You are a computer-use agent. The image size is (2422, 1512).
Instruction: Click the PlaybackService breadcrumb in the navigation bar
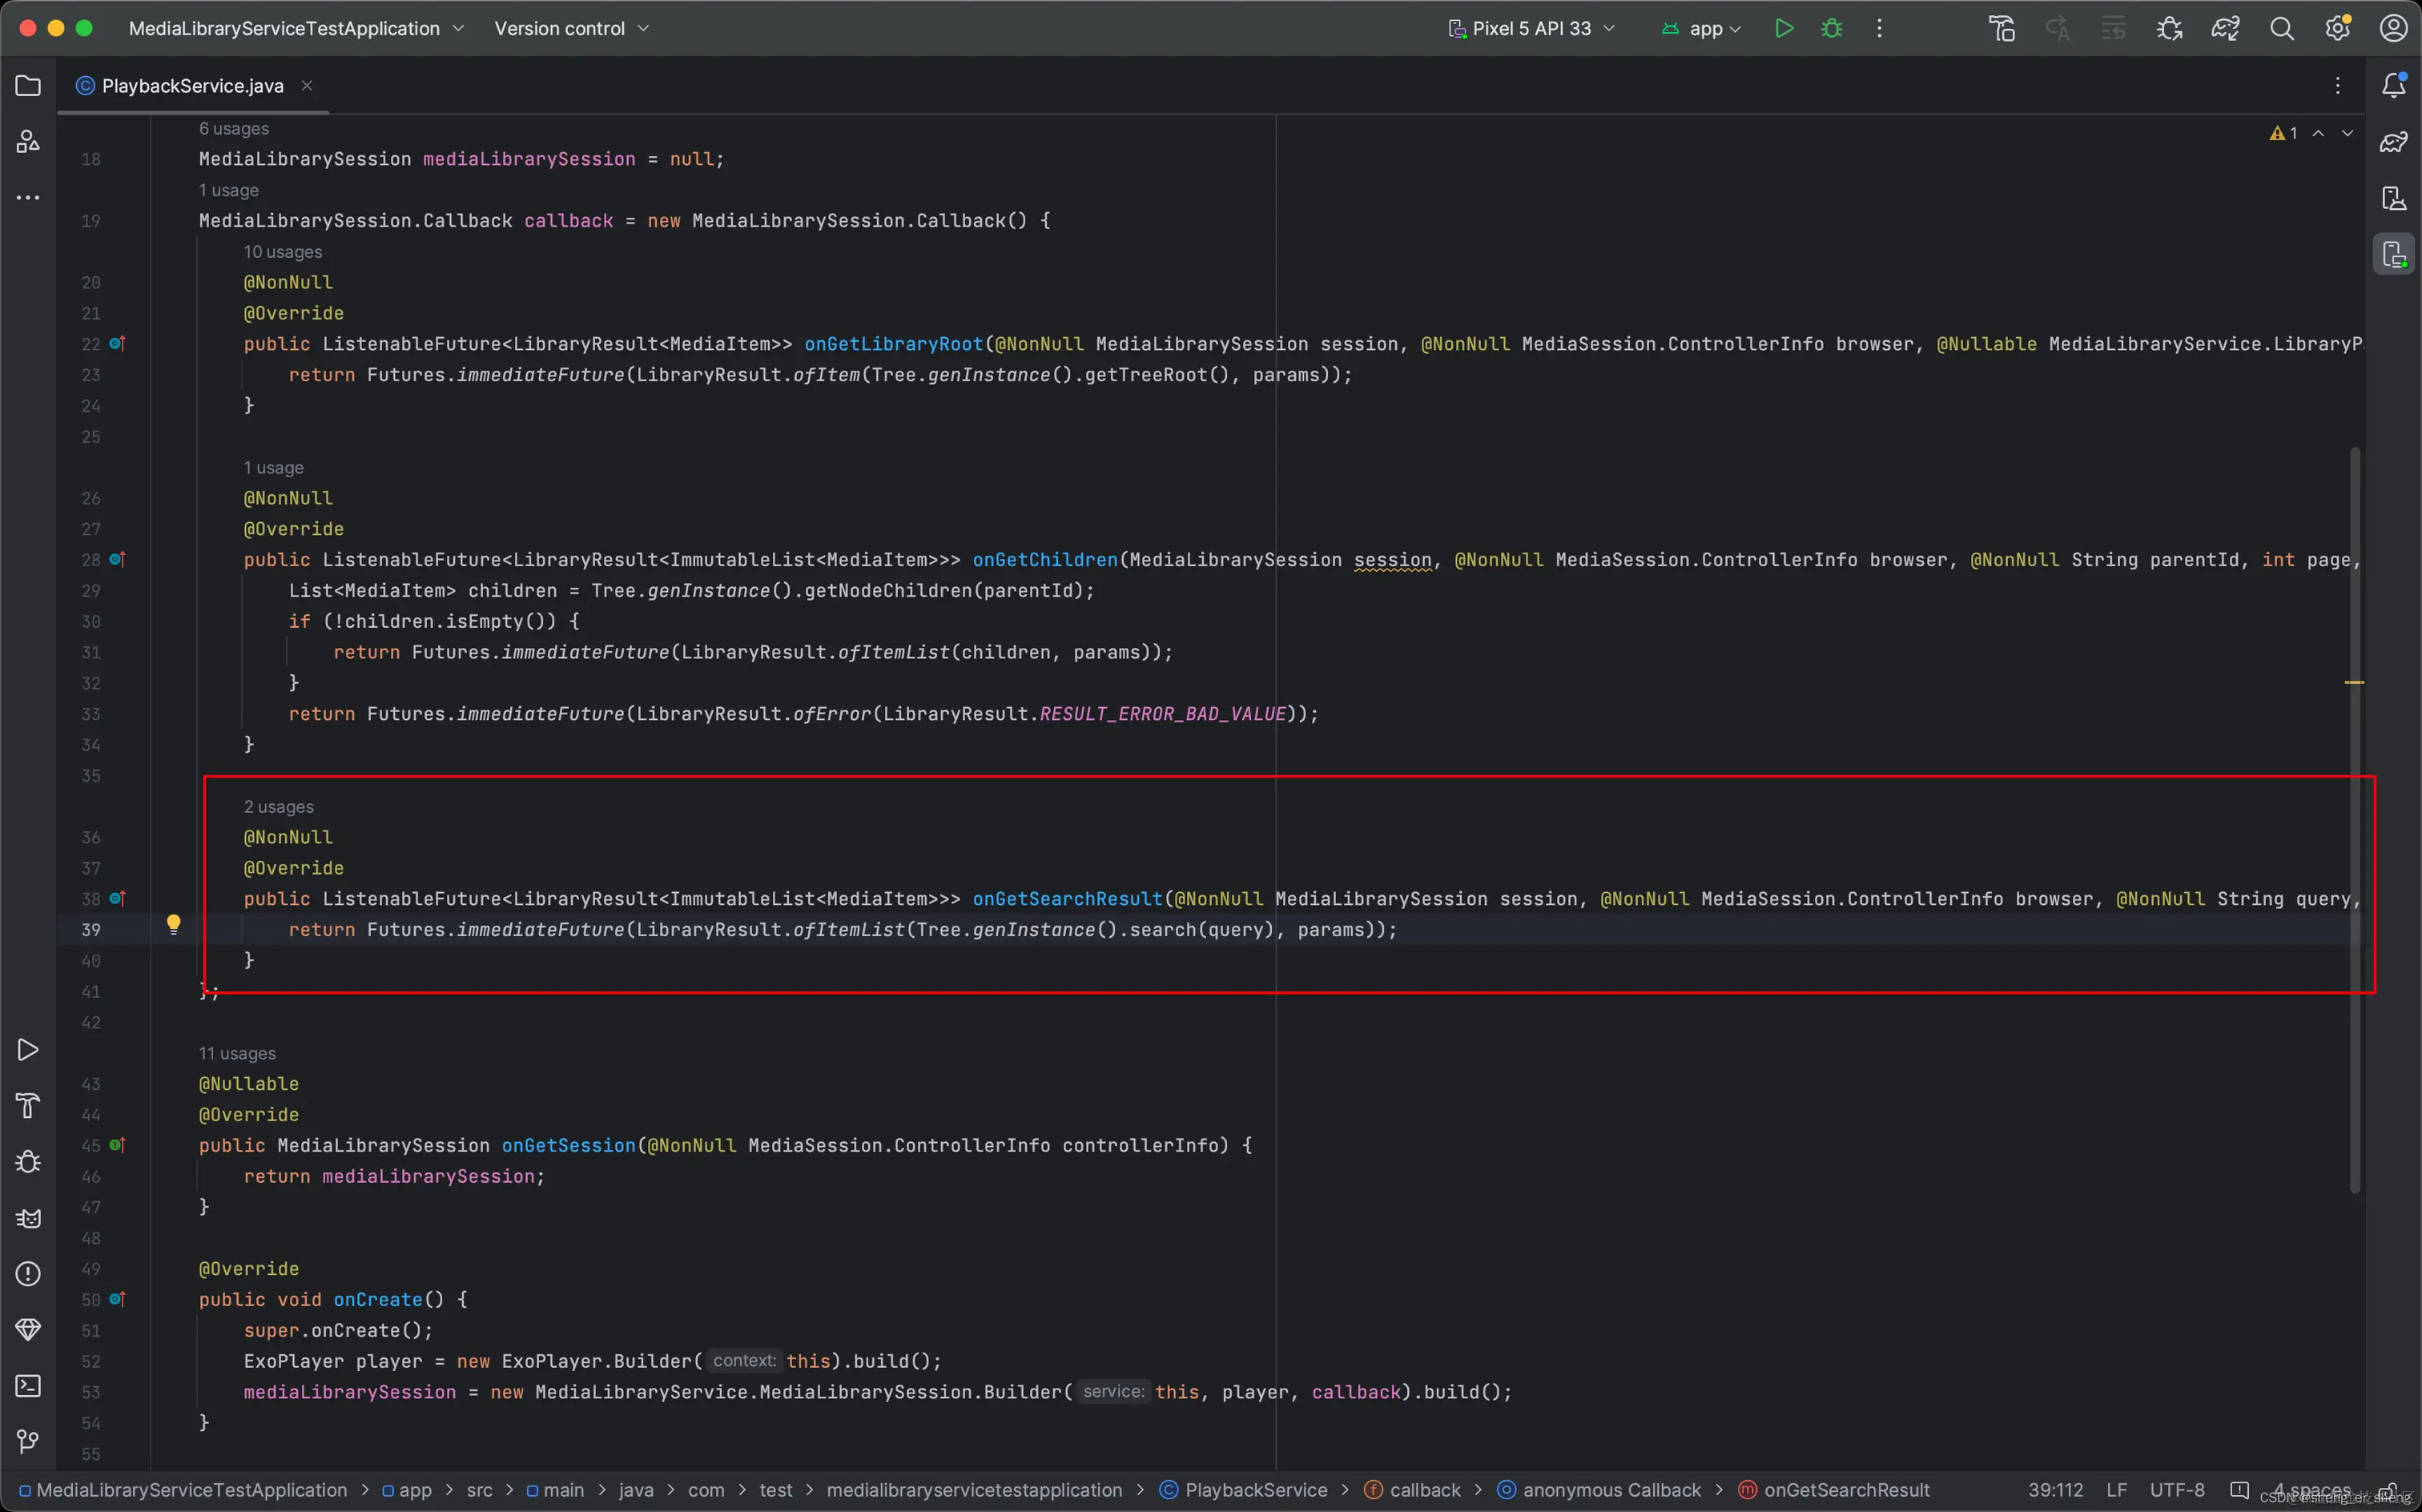[1255, 1490]
